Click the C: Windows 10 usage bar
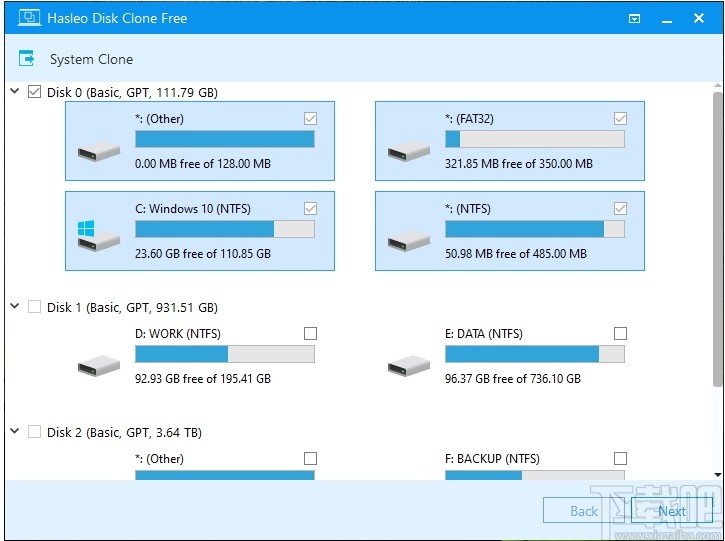The image size is (725, 541). pyautogui.click(x=224, y=229)
